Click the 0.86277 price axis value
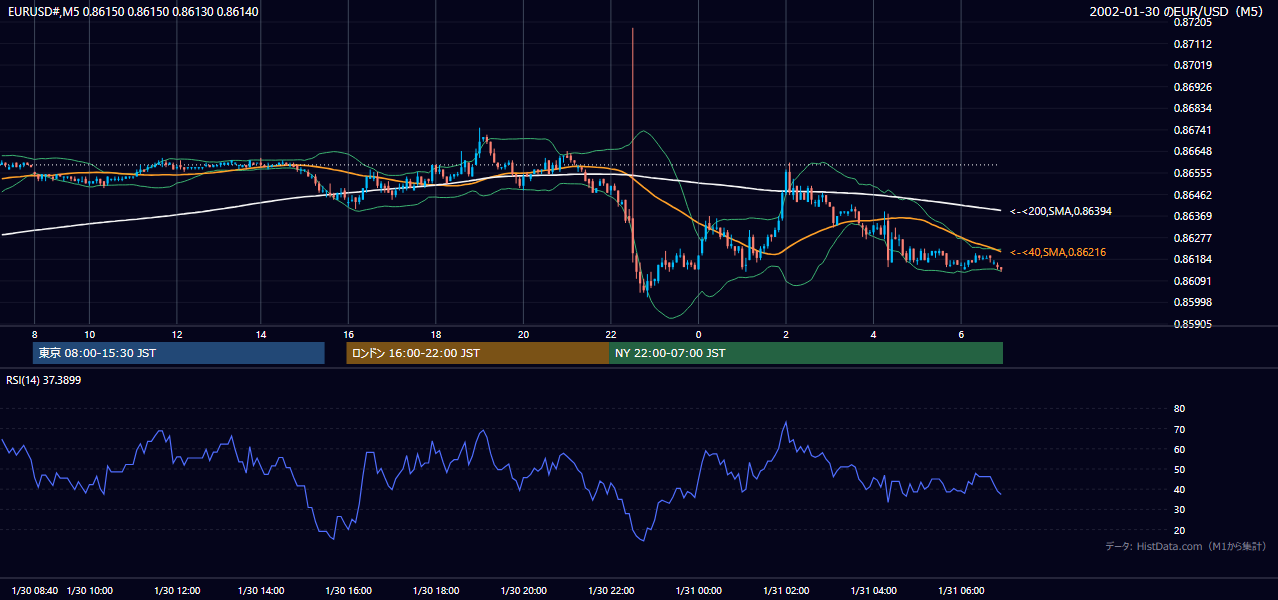 tap(1192, 238)
